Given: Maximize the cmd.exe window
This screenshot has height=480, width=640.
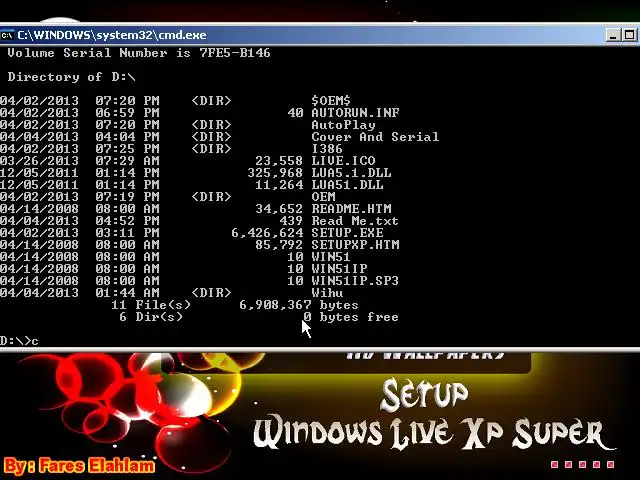Looking at the screenshot, I should (x=629, y=35).
